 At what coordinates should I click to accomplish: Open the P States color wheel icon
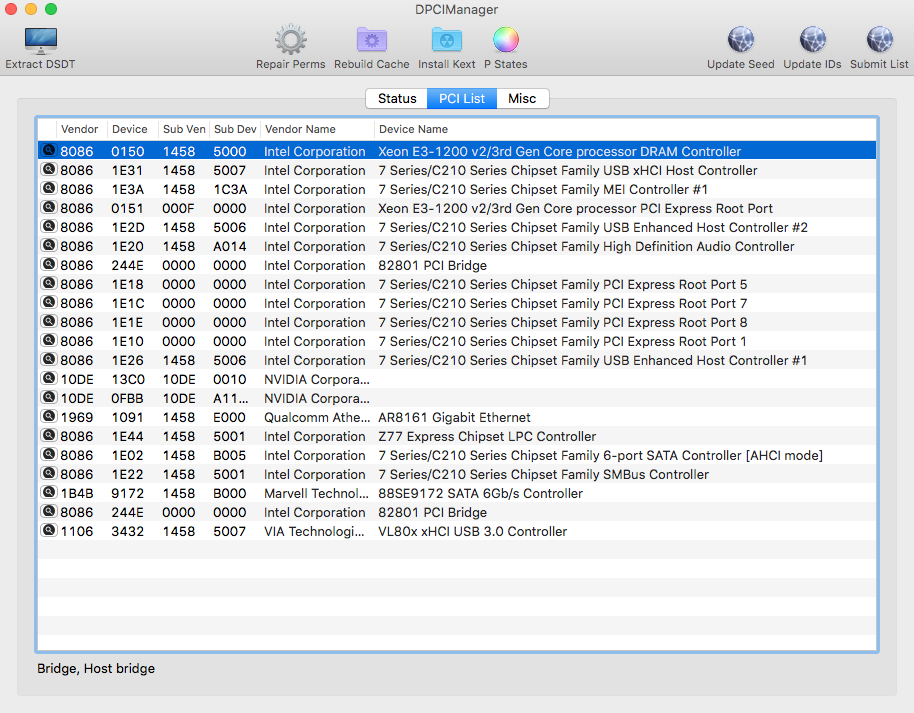(x=506, y=41)
